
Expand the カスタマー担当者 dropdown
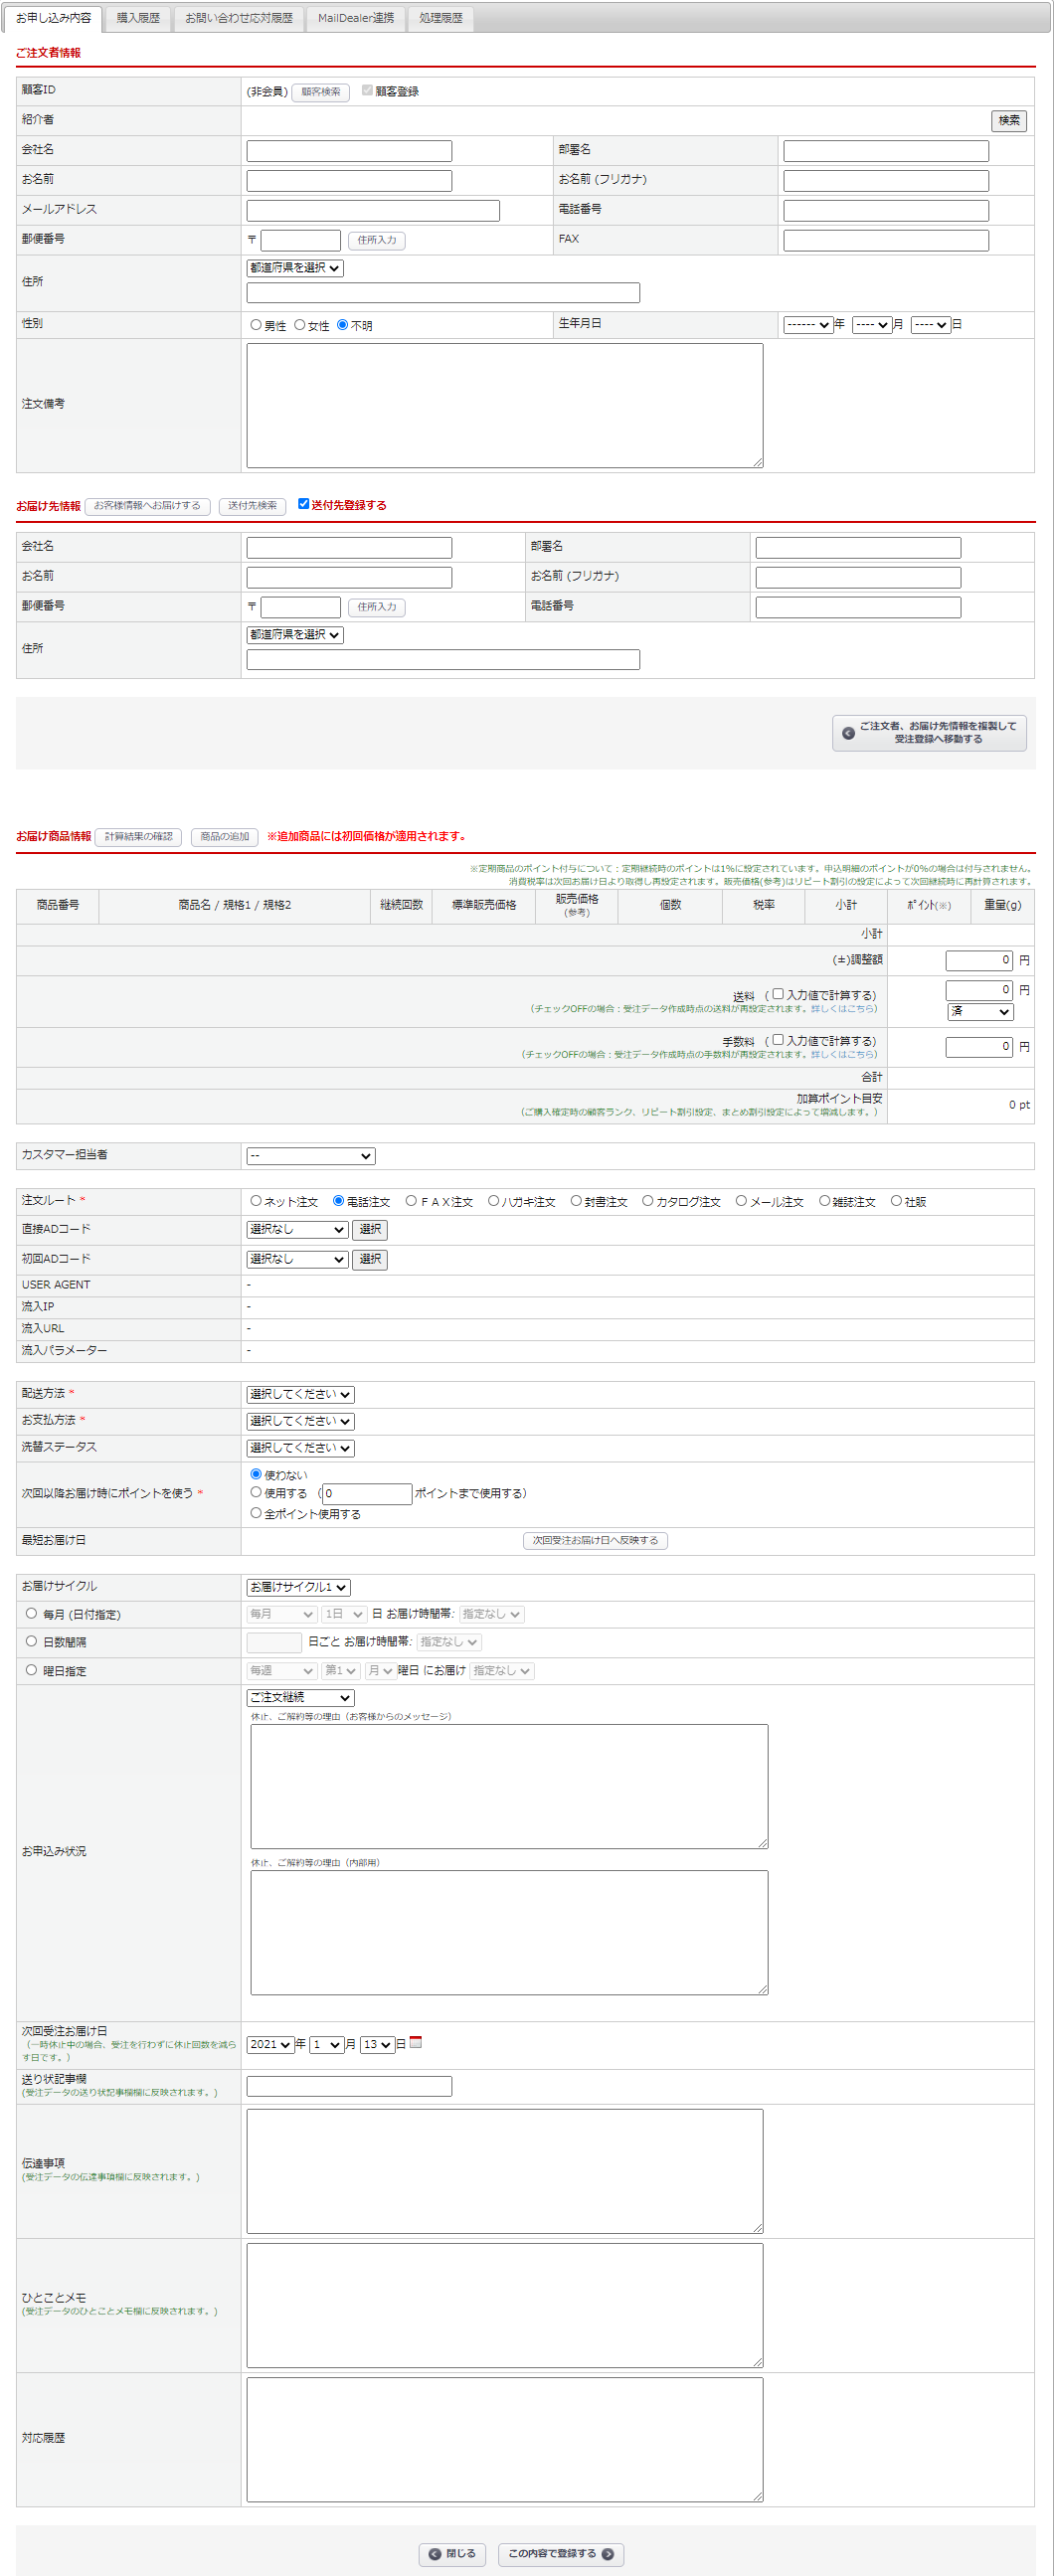(311, 1156)
